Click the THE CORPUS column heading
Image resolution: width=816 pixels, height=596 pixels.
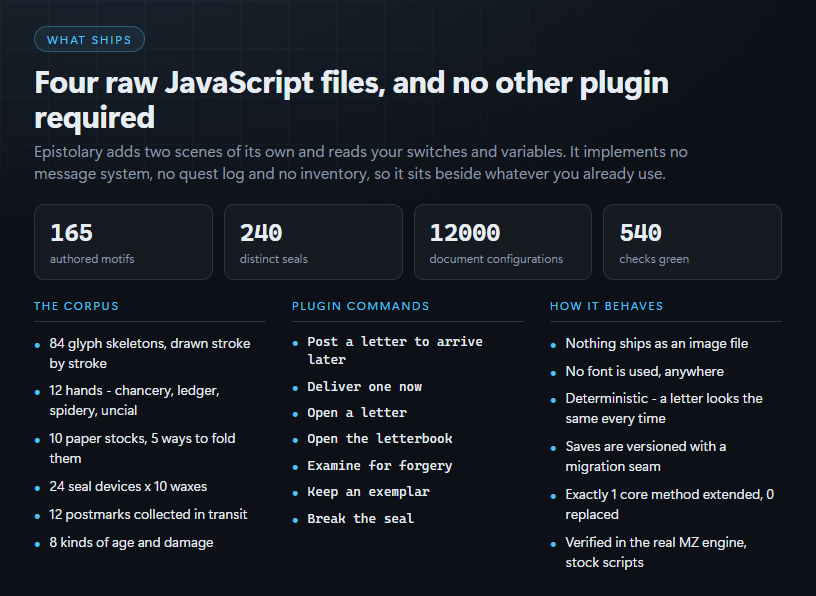click(x=76, y=306)
